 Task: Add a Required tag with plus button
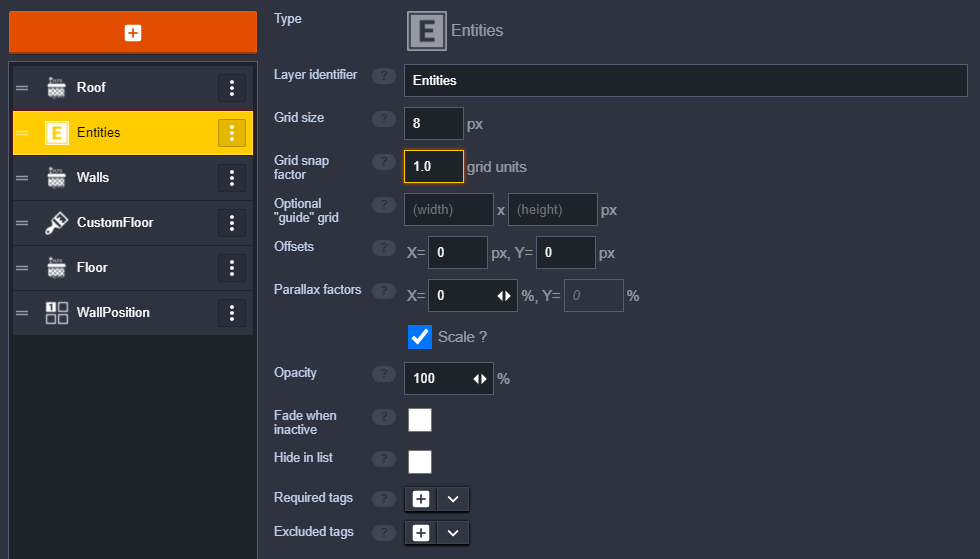tap(421, 499)
